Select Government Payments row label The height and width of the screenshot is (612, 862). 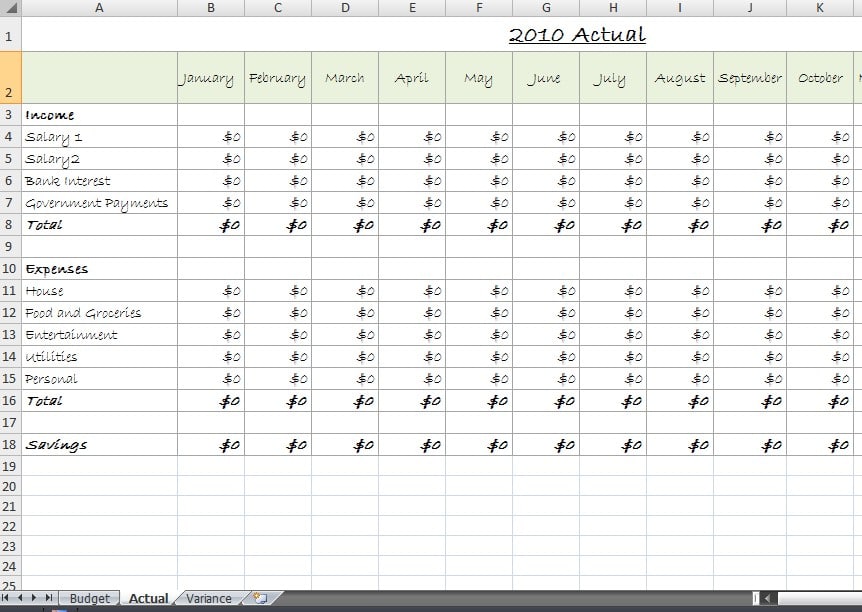[99, 203]
